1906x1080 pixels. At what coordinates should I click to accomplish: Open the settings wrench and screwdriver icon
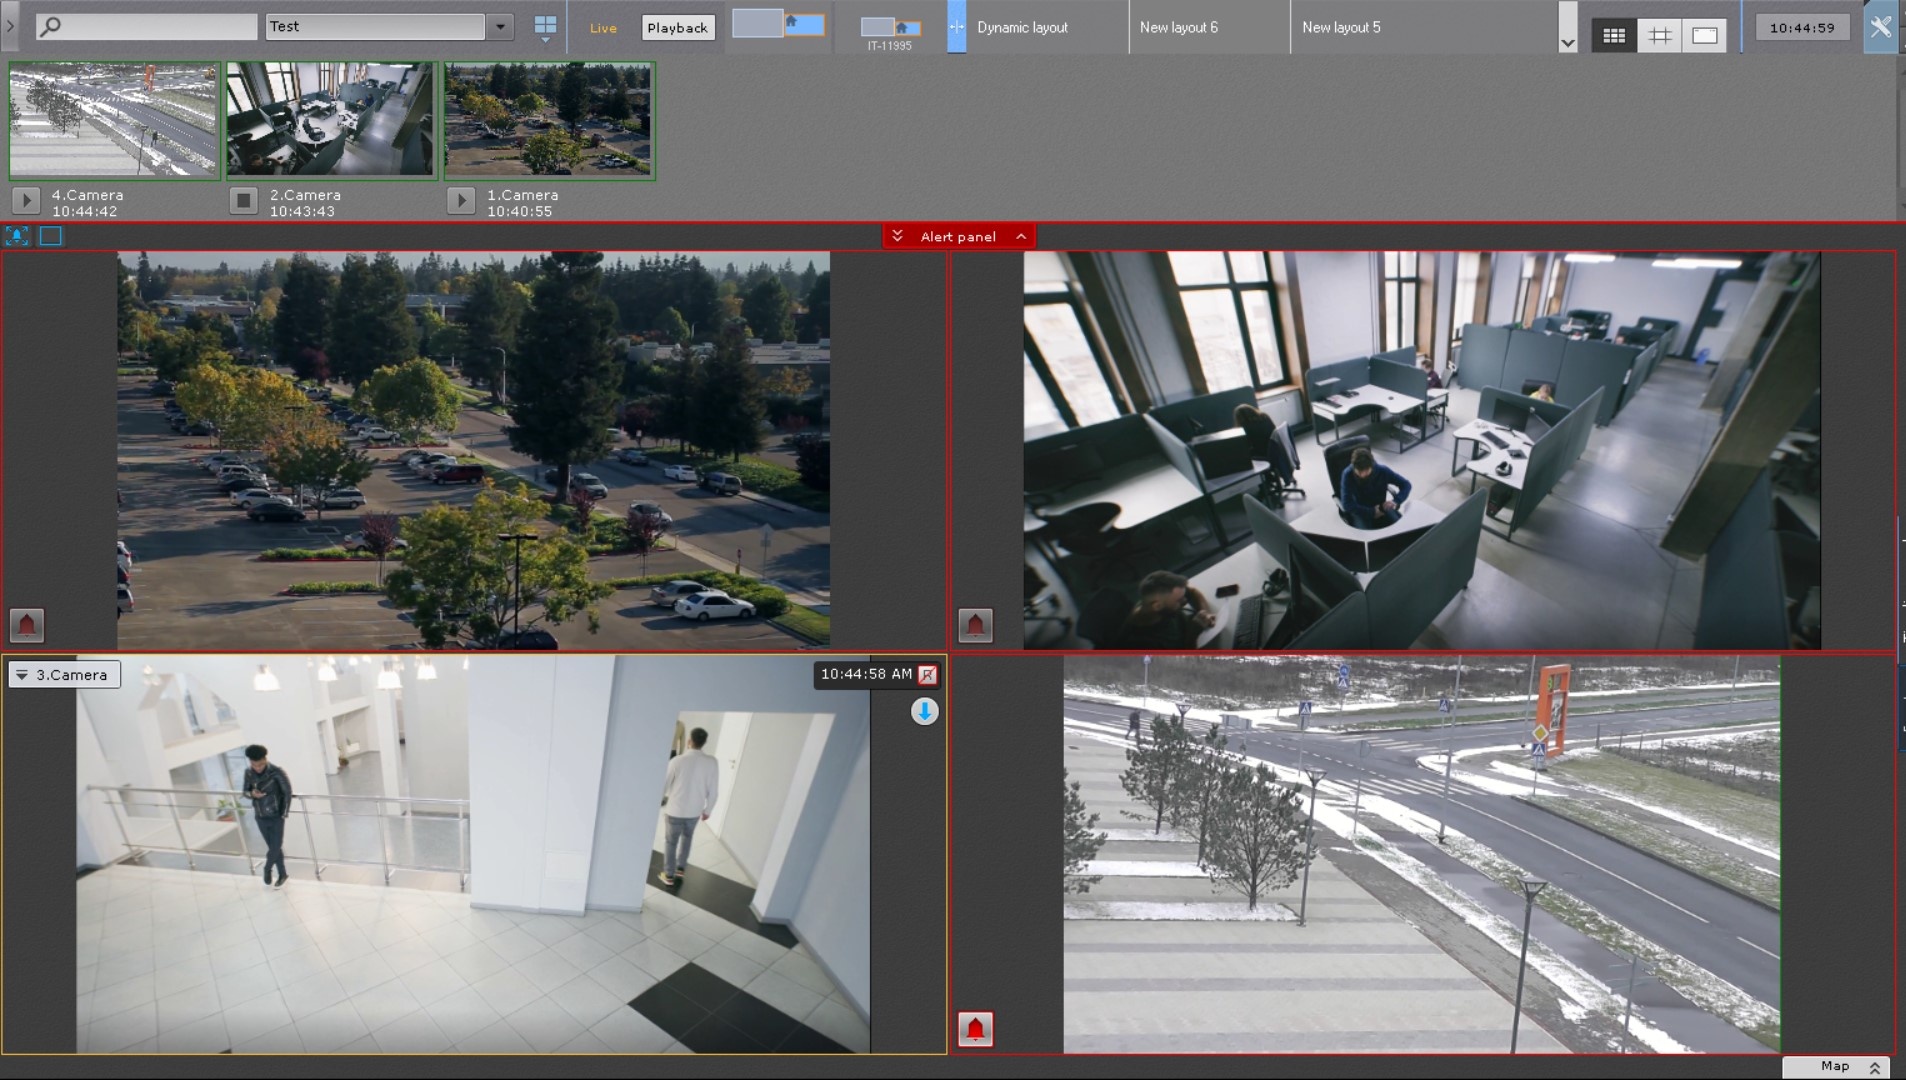point(1880,27)
